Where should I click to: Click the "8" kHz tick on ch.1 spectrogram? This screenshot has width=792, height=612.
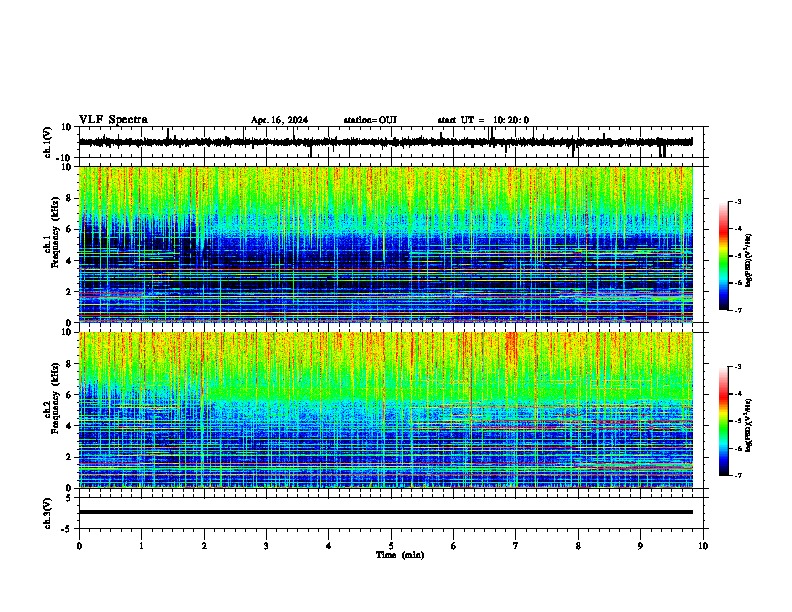click(69, 198)
